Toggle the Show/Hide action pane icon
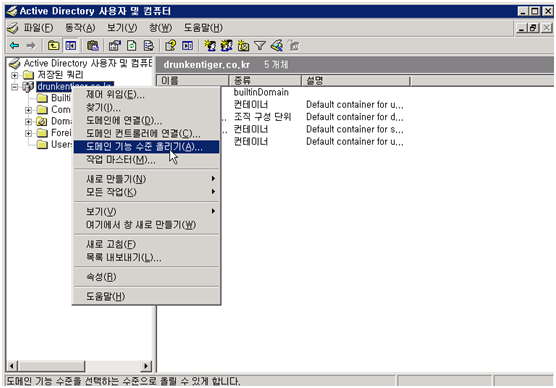 [188, 46]
